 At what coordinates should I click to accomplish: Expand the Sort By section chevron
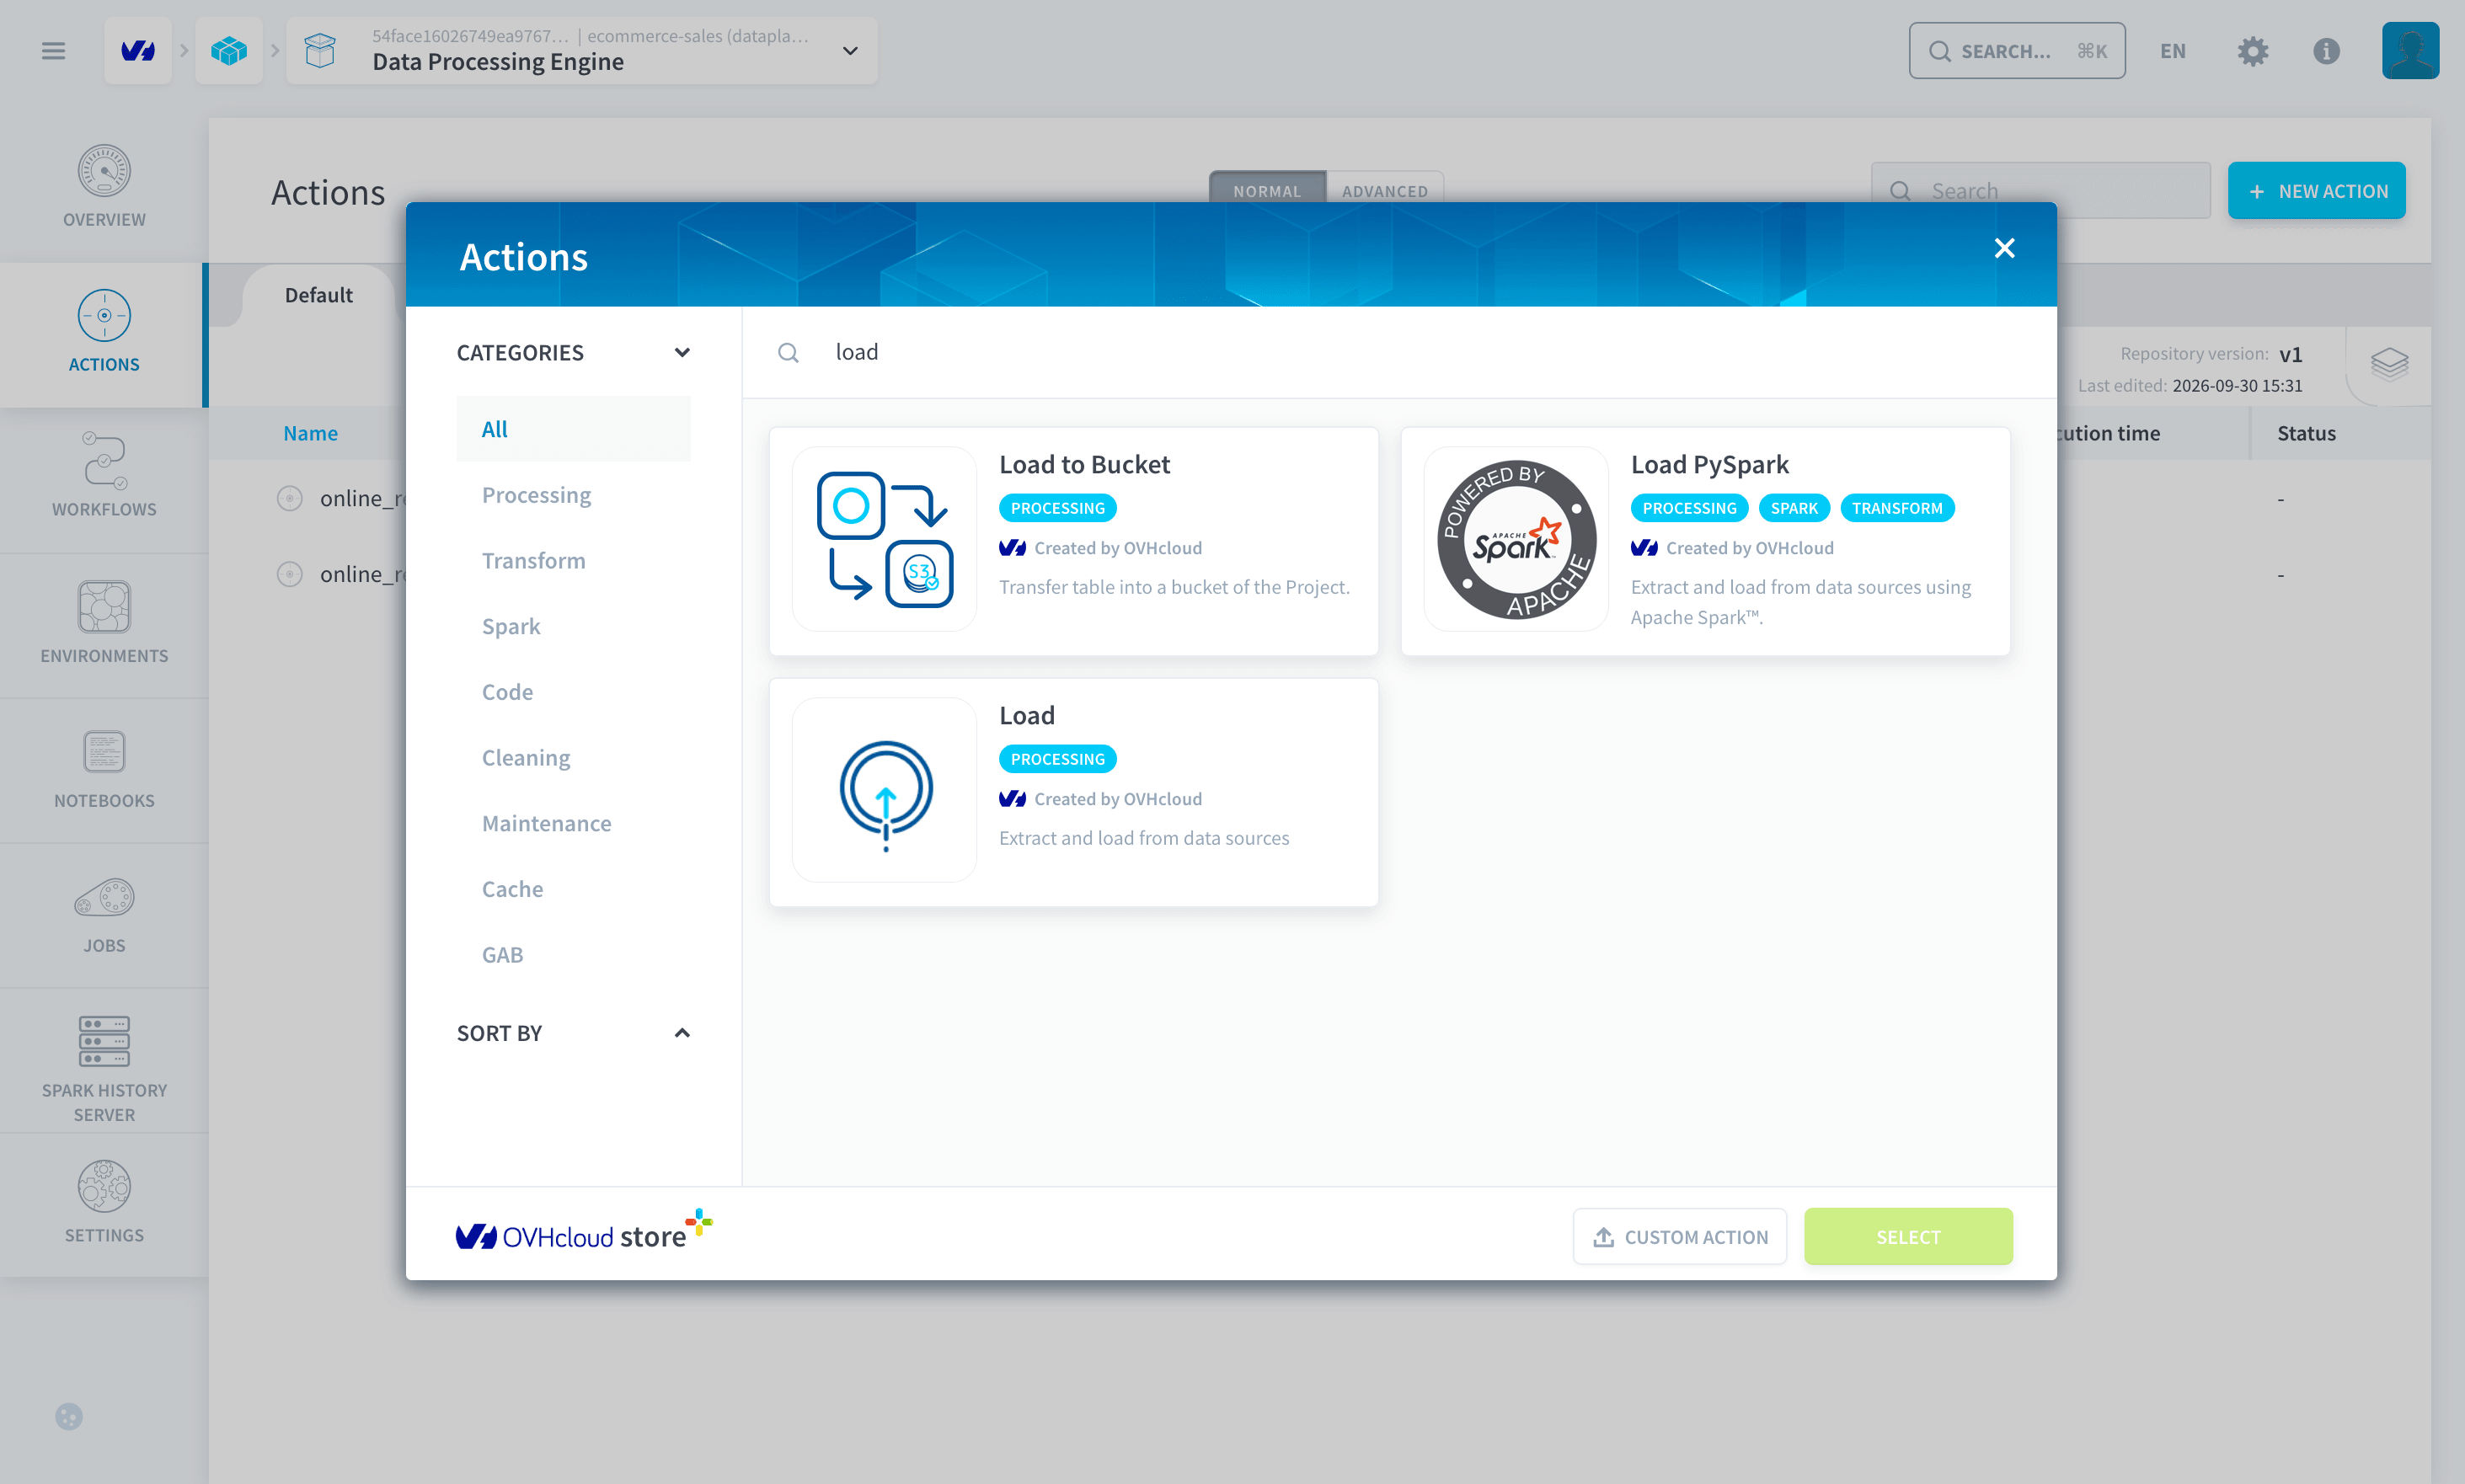click(682, 1033)
